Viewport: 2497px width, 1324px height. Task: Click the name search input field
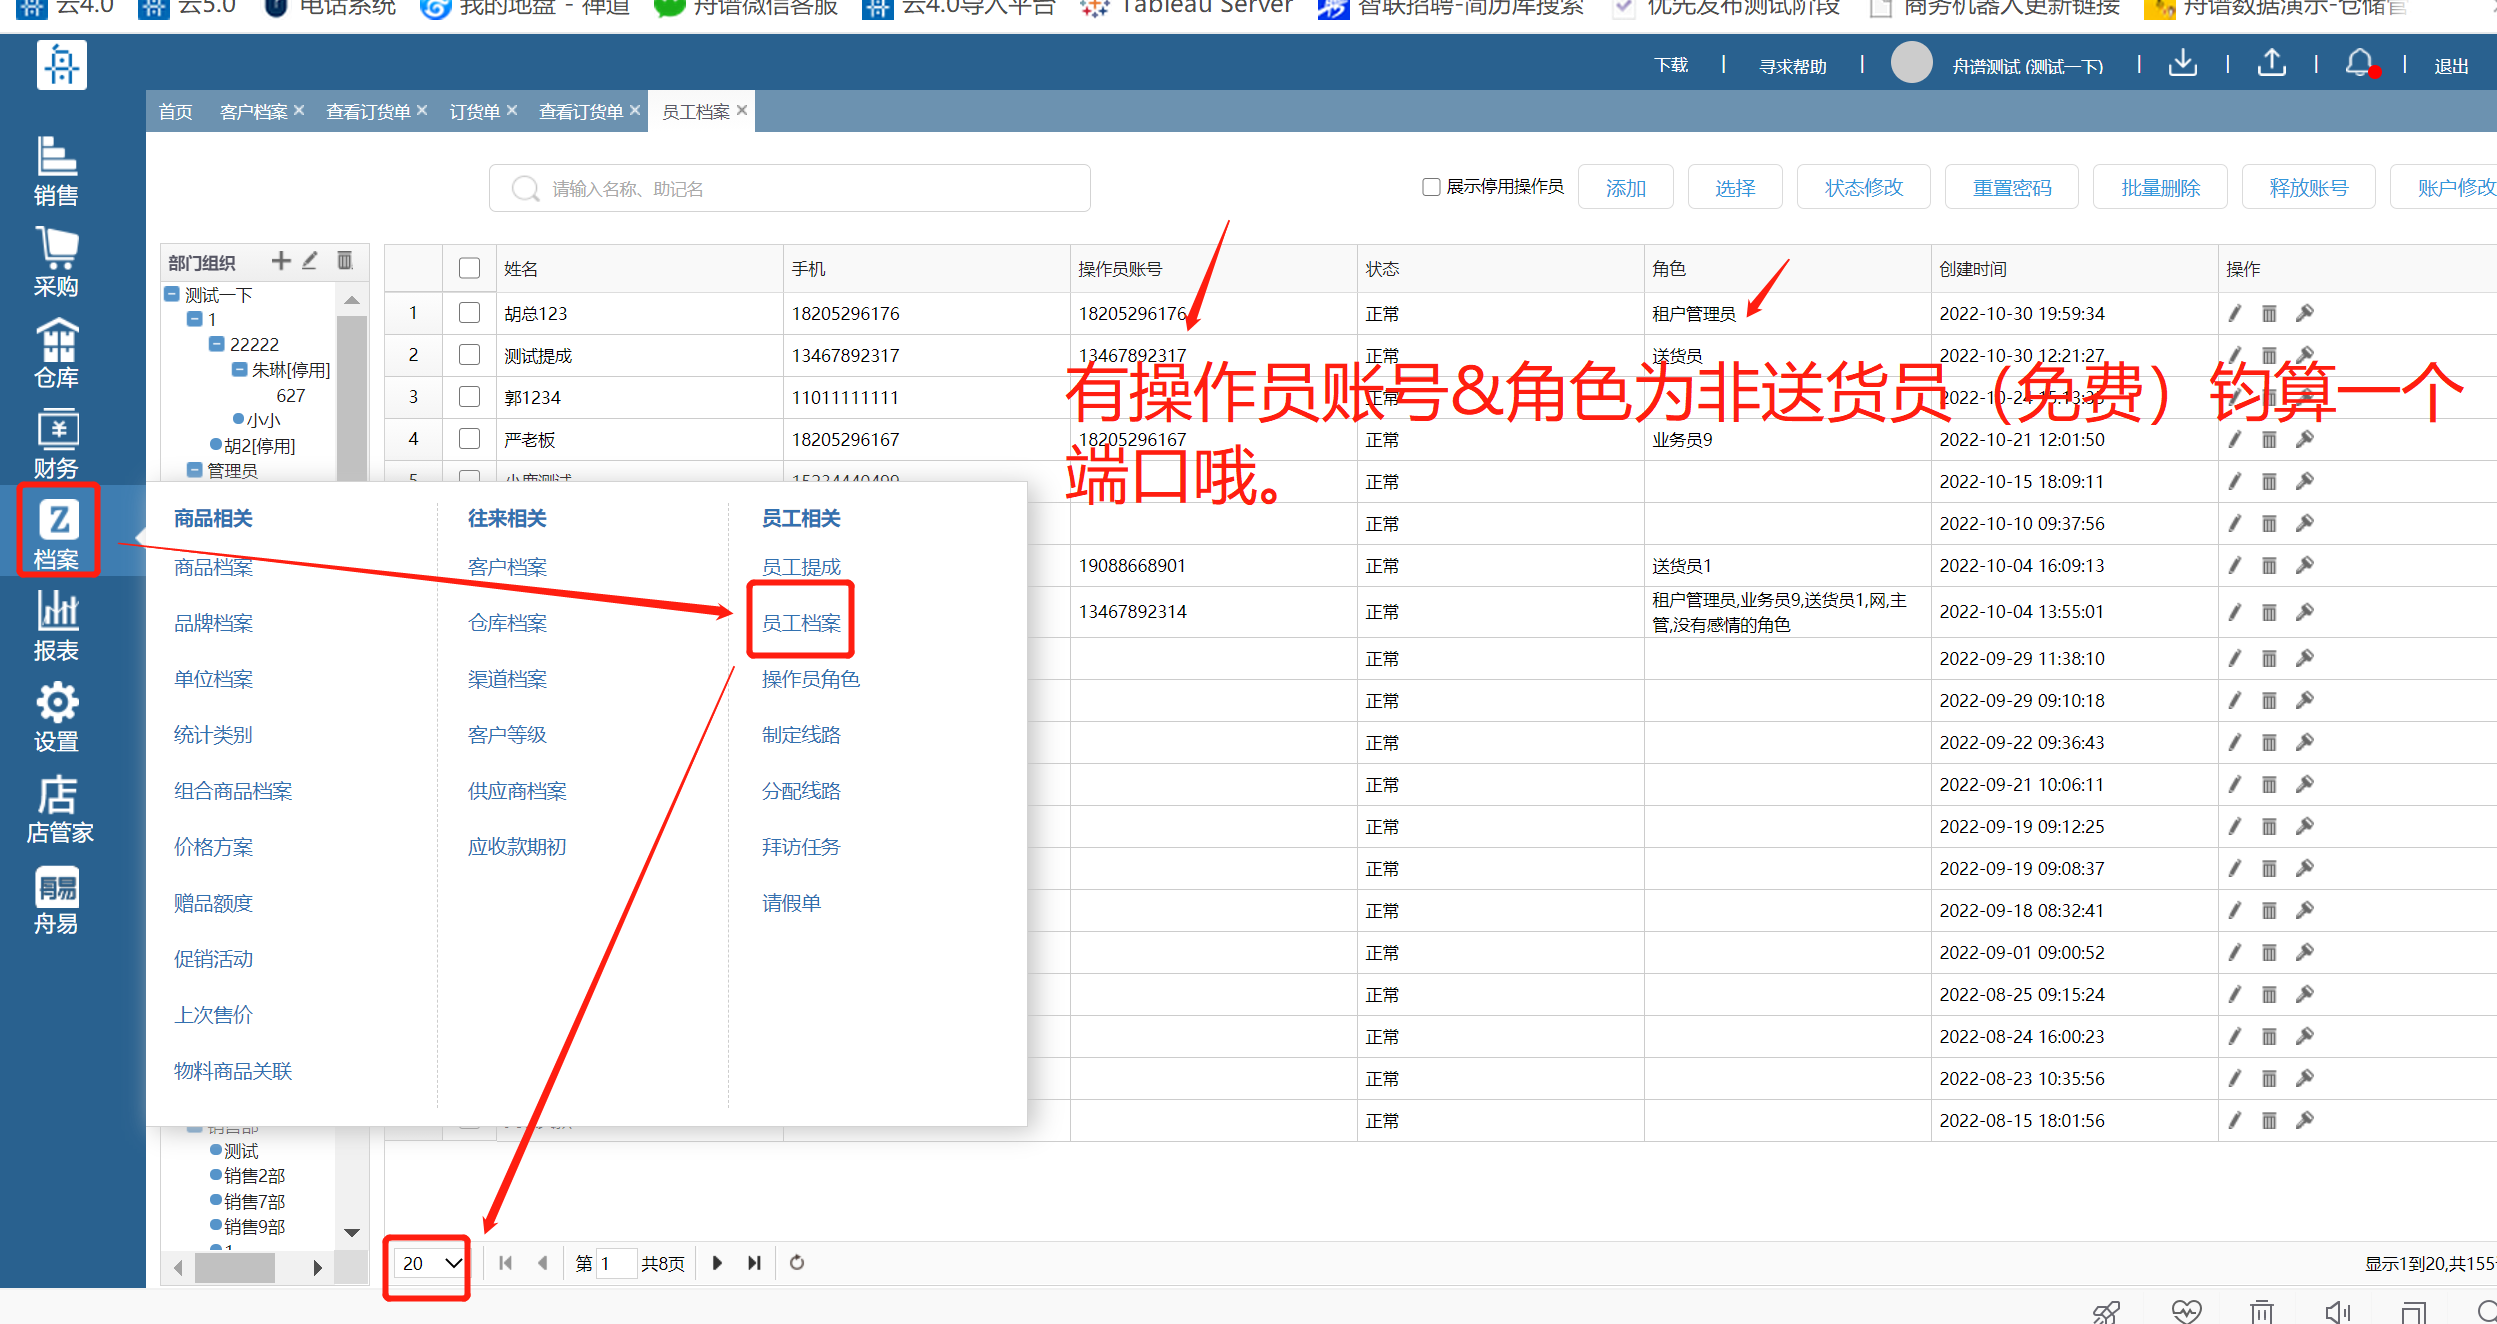coord(789,188)
